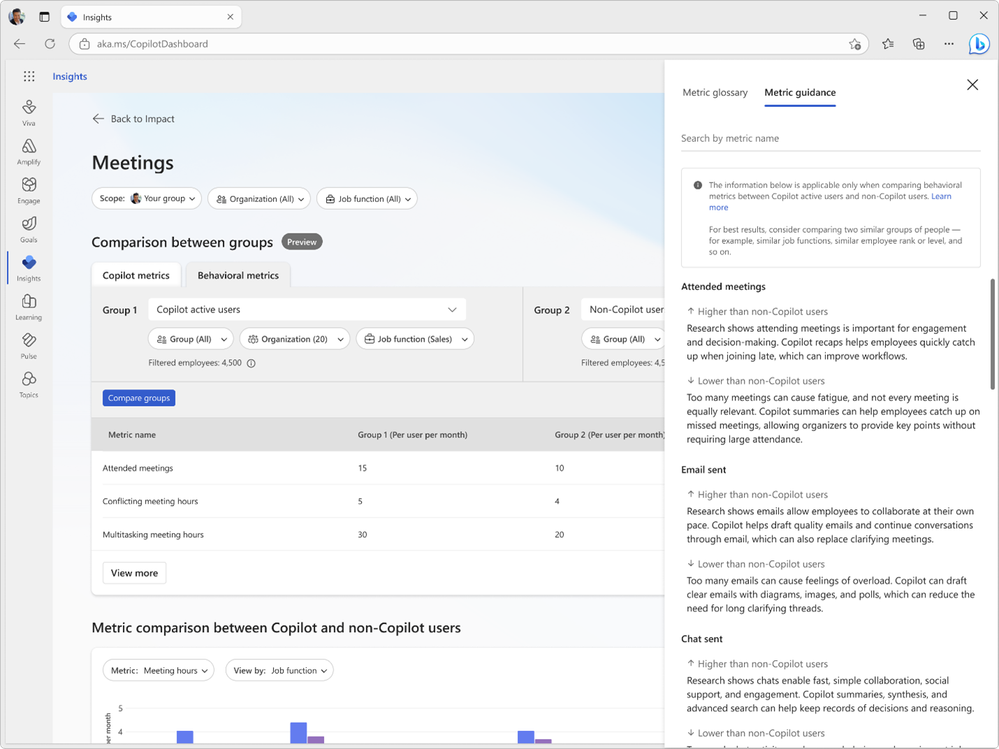This screenshot has height=749, width=999.
Task: Open Organization (All) filter dropdown
Action: [259, 199]
